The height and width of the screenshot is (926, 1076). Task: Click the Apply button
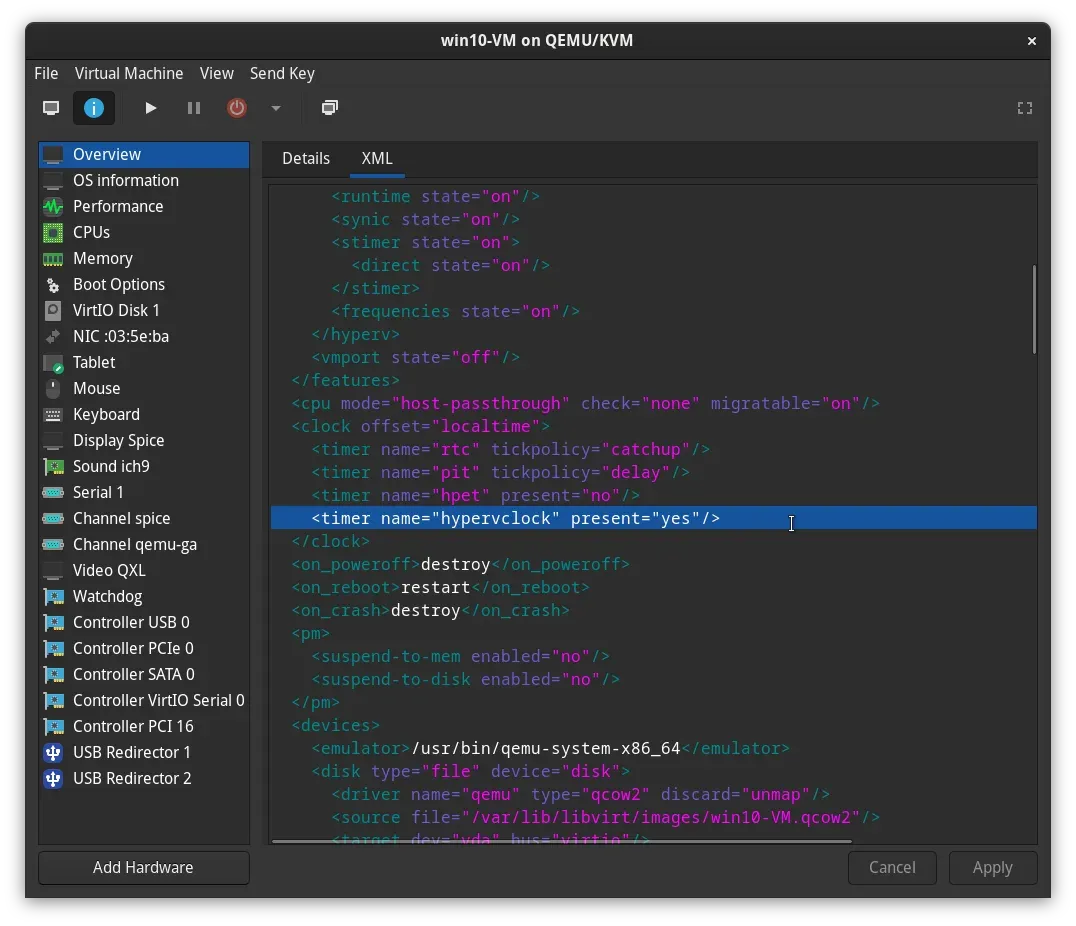click(992, 868)
